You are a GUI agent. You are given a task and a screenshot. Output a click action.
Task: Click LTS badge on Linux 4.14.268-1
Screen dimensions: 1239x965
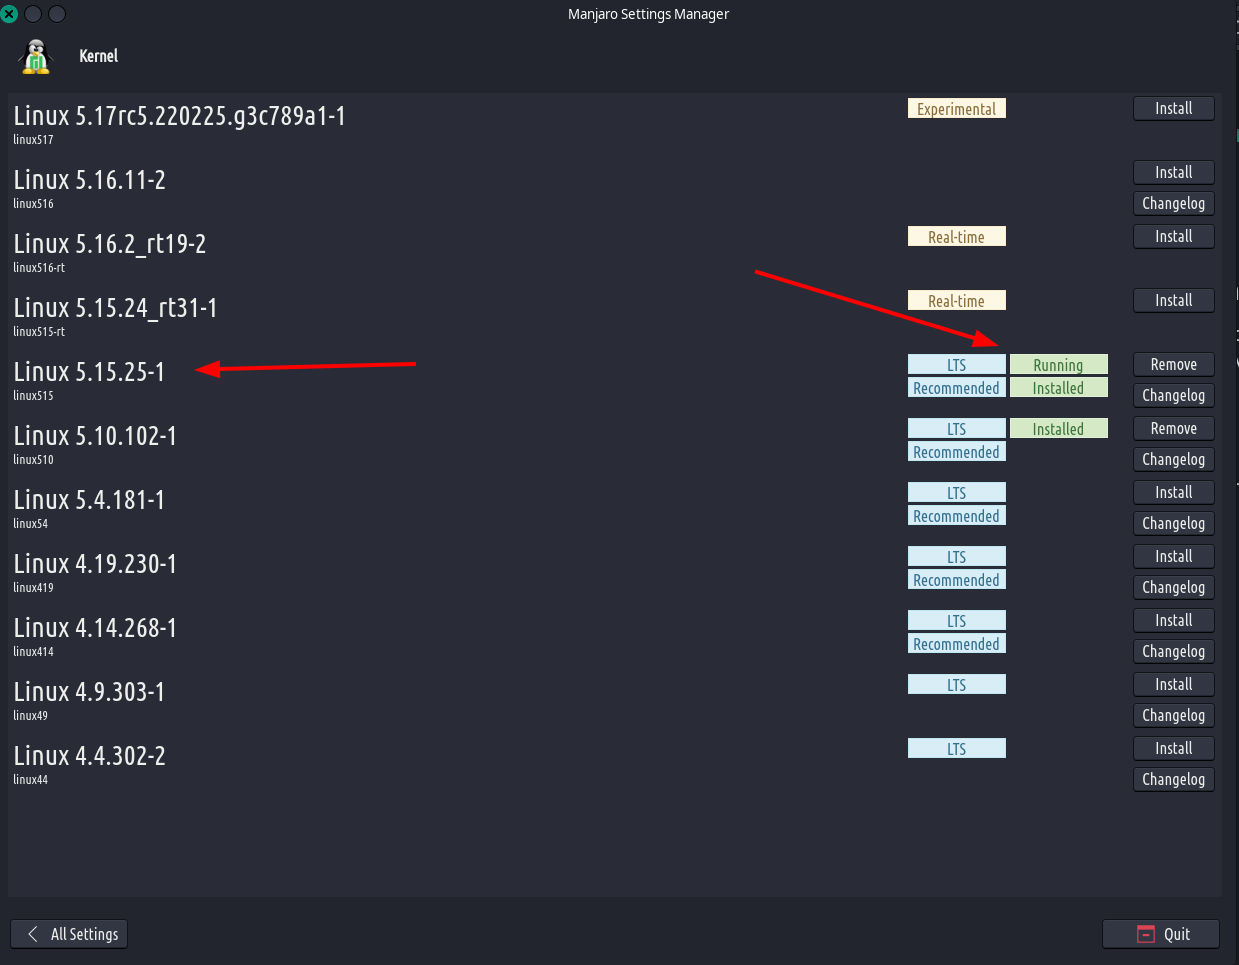click(x=957, y=621)
